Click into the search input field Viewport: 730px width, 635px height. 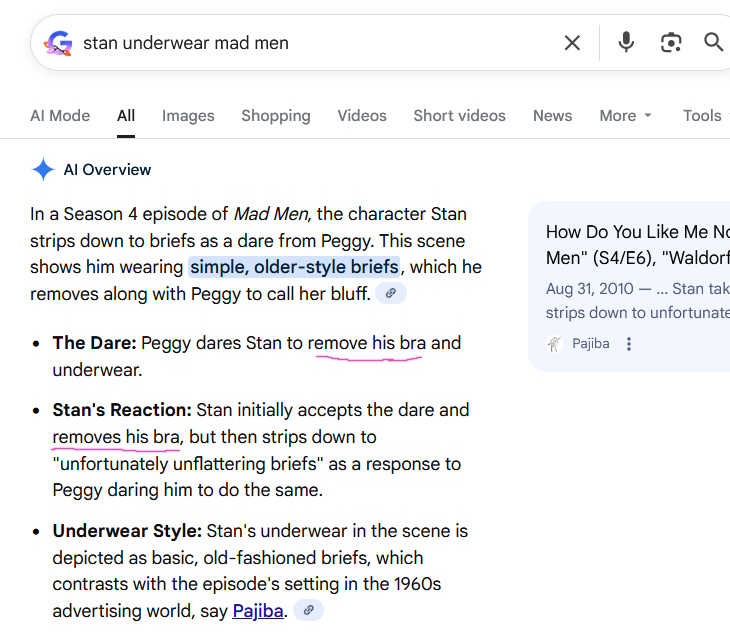pos(310,43)
